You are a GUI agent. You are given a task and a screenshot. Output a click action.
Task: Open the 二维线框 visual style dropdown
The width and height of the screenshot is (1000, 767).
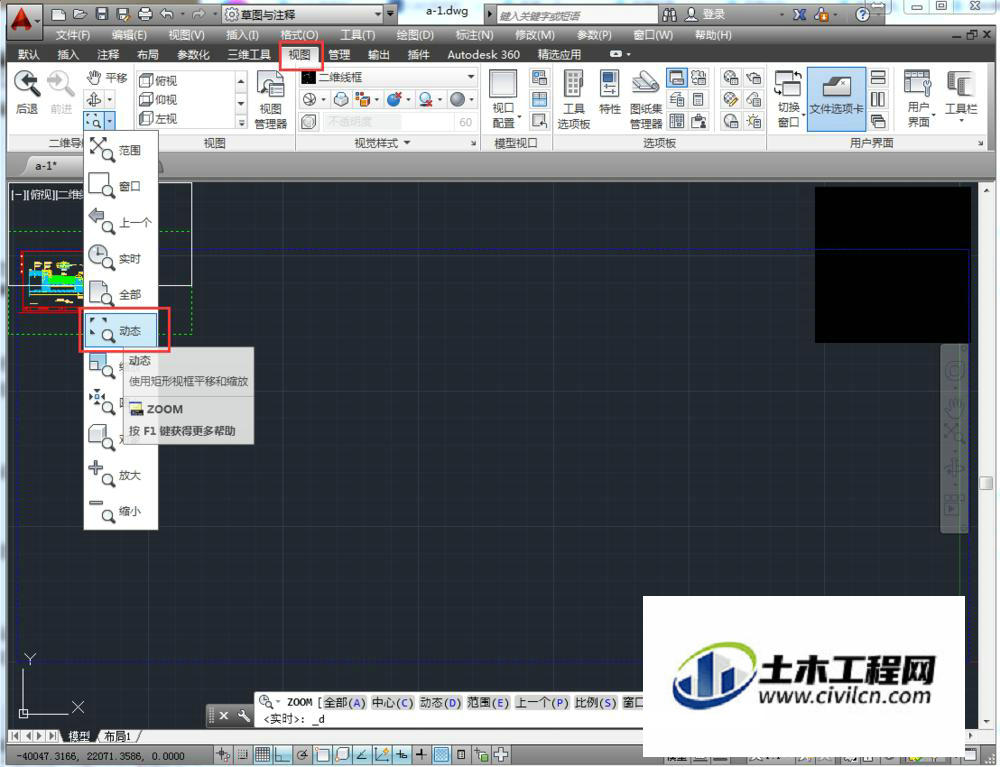(x=388, y=77)
